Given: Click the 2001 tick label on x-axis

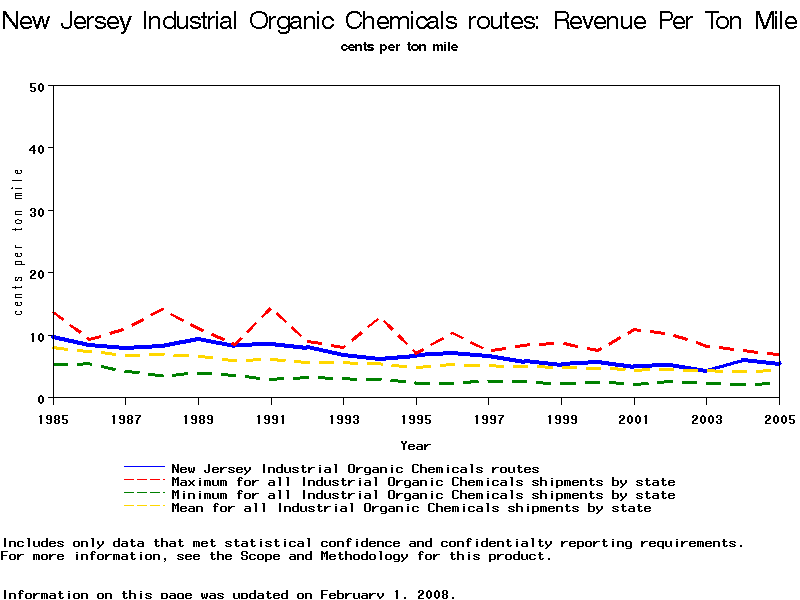Looking at the screenshot, I should (634, 417).
